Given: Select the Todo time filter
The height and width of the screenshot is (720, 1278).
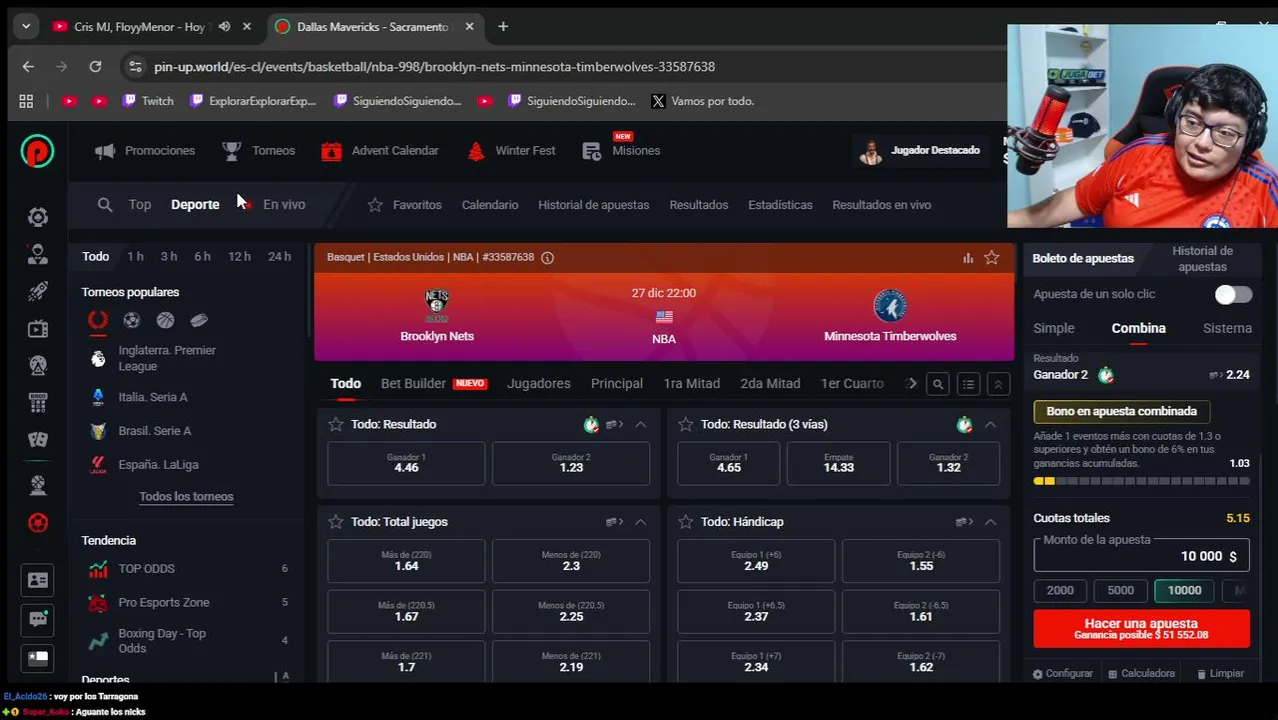Looking at the screenshot, I should coord(96,257).
